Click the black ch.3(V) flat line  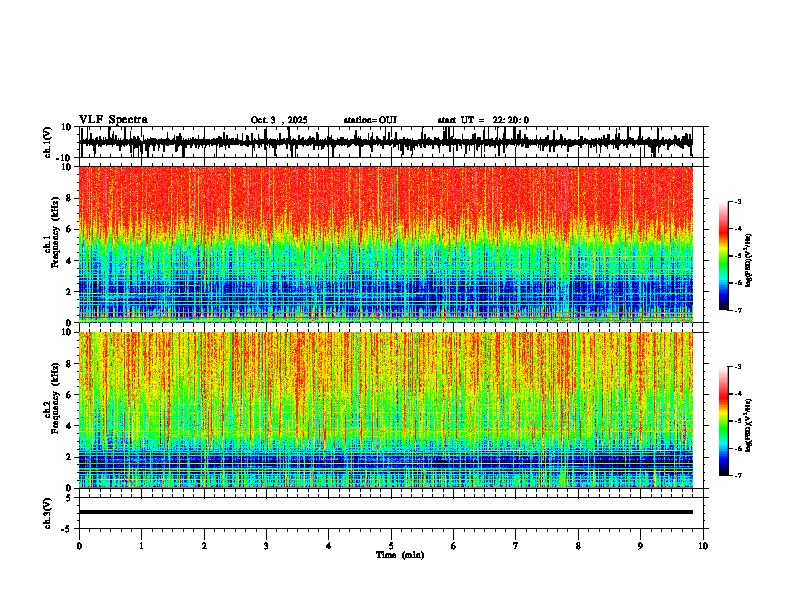tap(385, 512)
